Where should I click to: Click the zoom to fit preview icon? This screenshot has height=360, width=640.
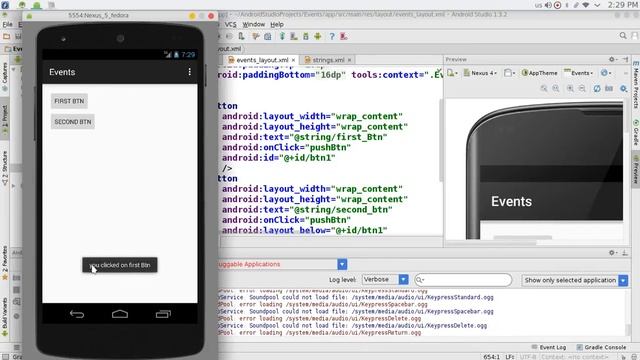tap(544, 89)
